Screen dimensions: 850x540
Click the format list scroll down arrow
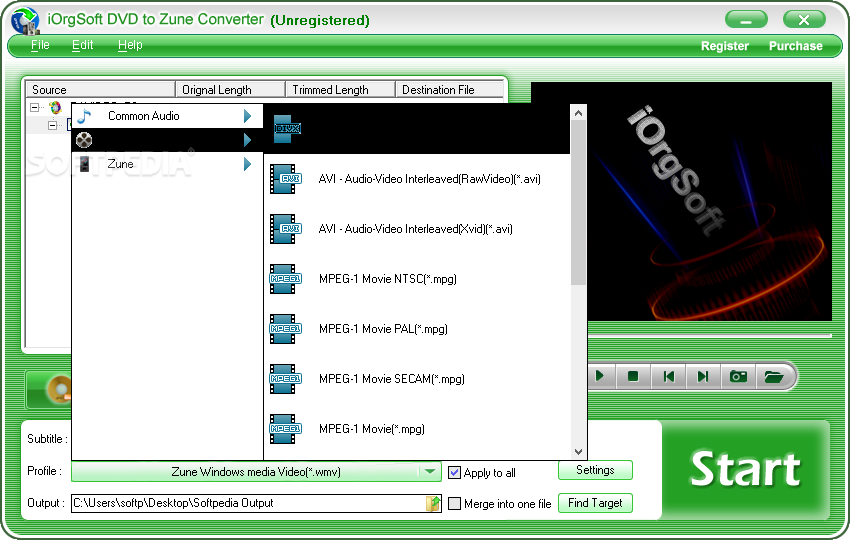pos(578,452)
